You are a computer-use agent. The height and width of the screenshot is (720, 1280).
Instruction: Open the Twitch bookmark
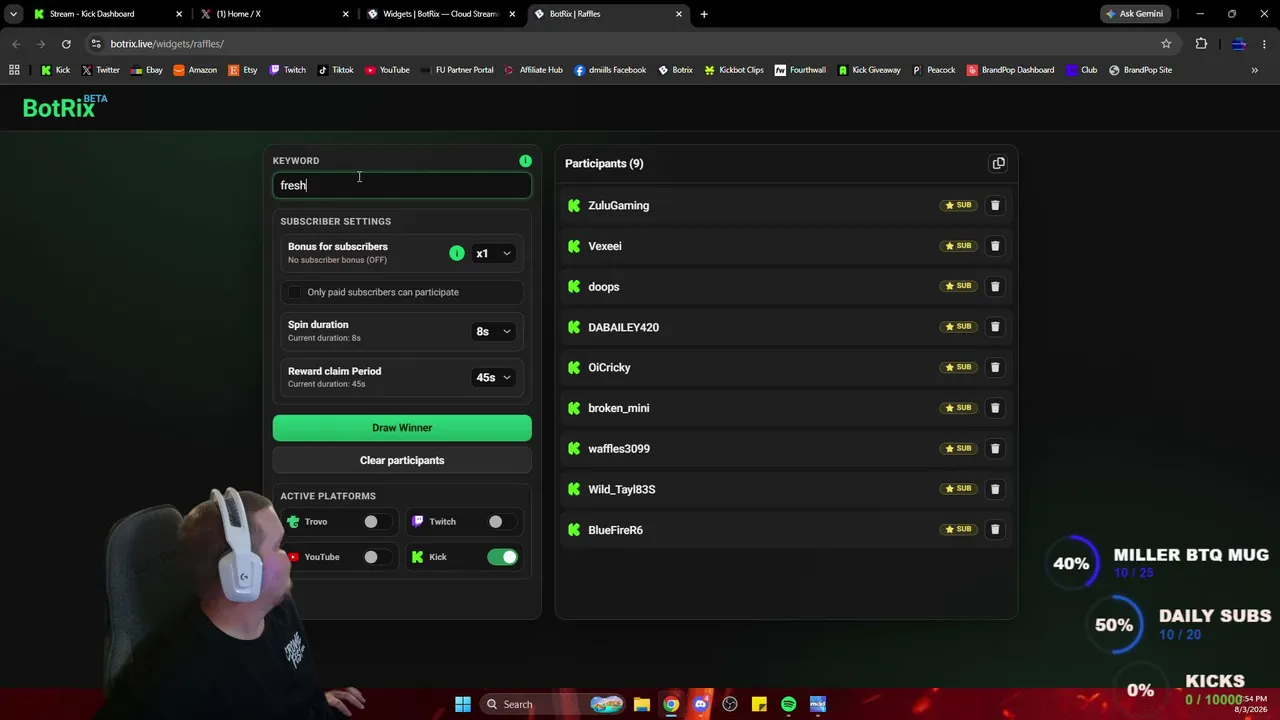click(x=287, y=70)
